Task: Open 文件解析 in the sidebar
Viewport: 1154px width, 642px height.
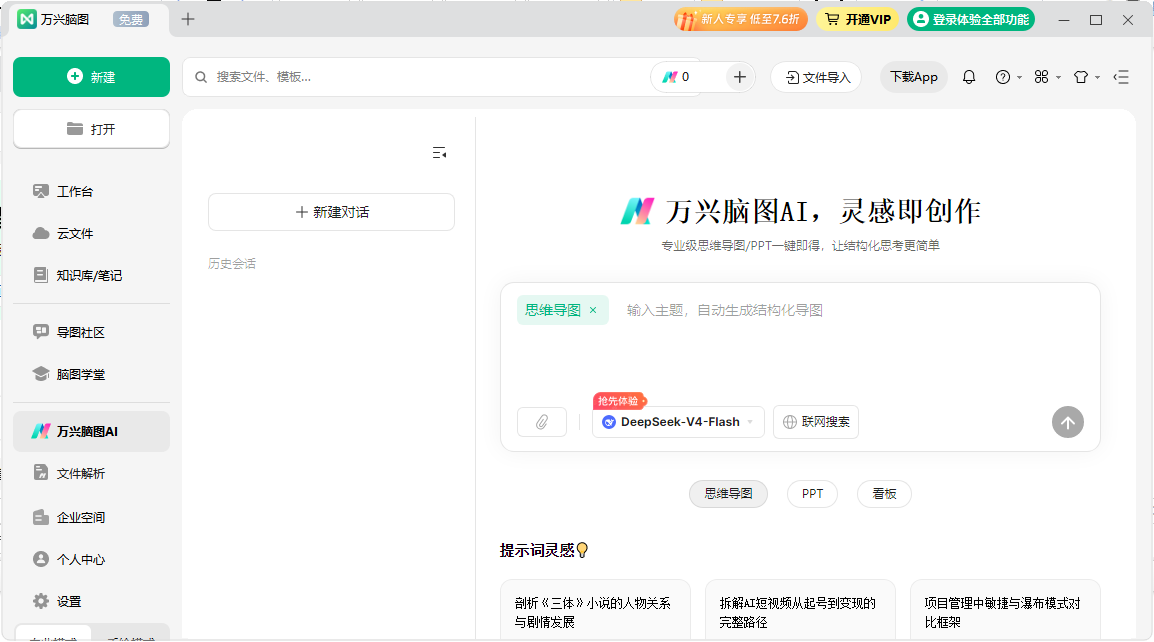Action: [91, 473]
